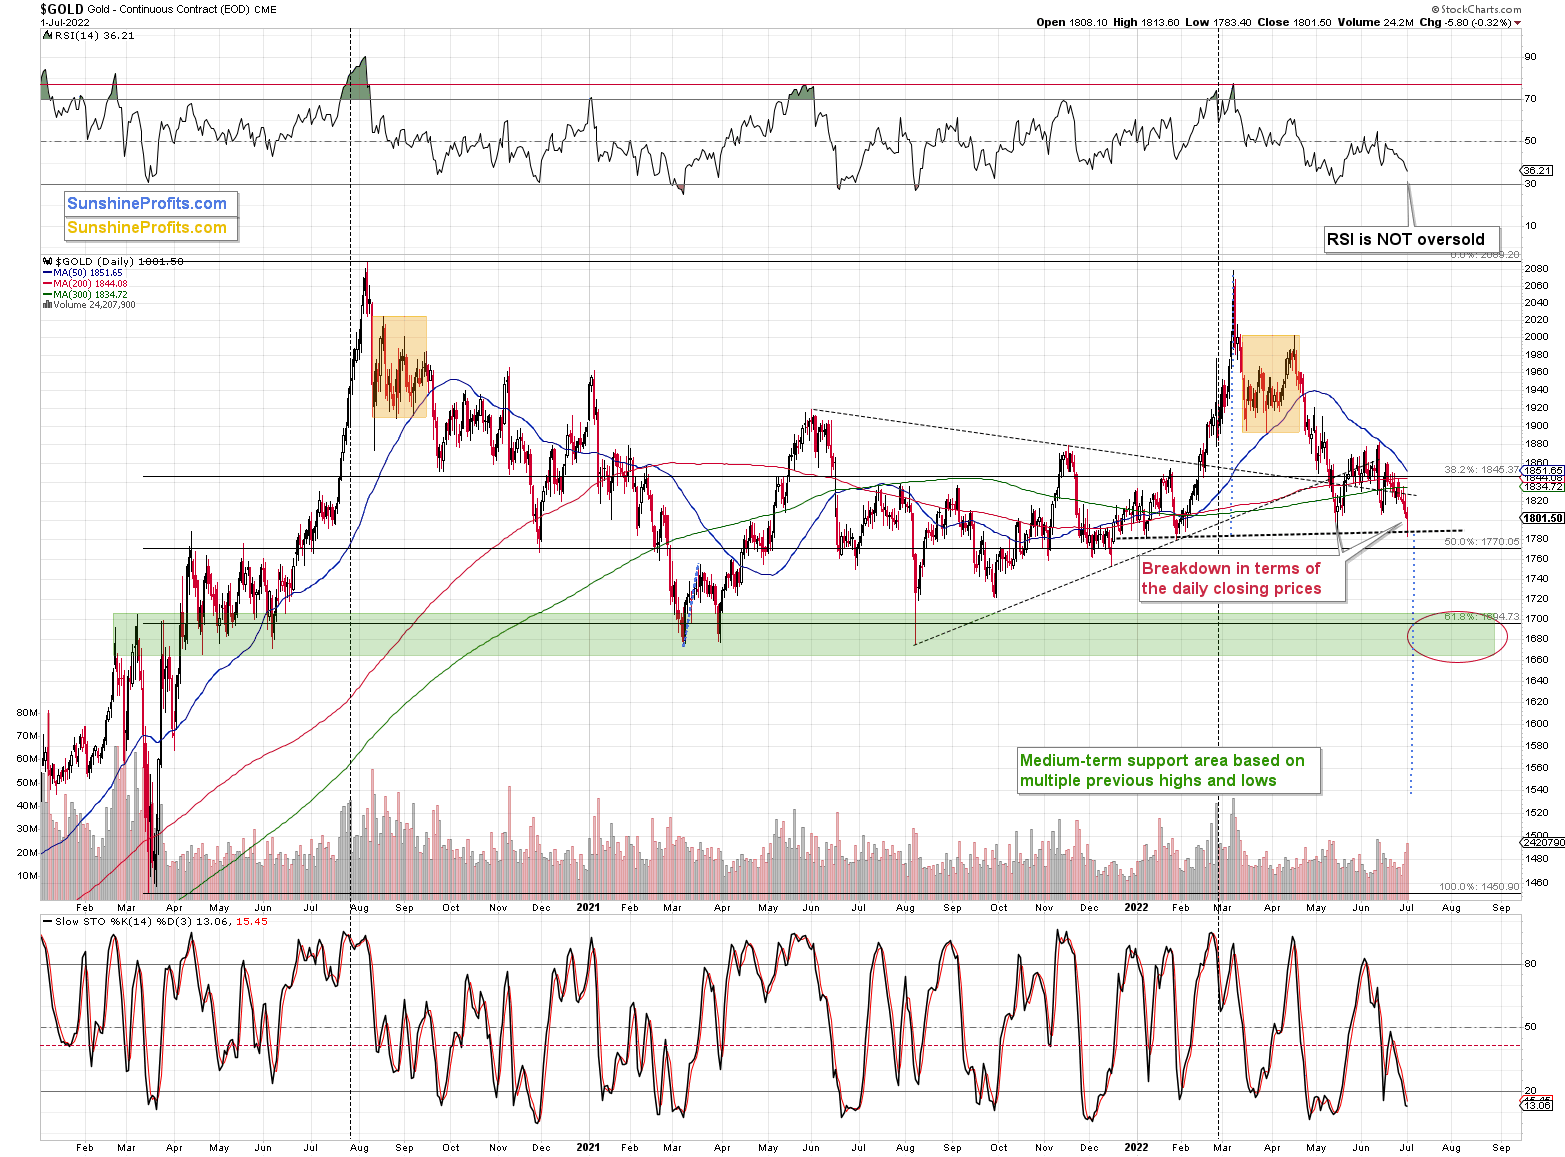
Task: Click the '50.0%: 1770.05' Fibonacci label
Action: (1482, 541)
